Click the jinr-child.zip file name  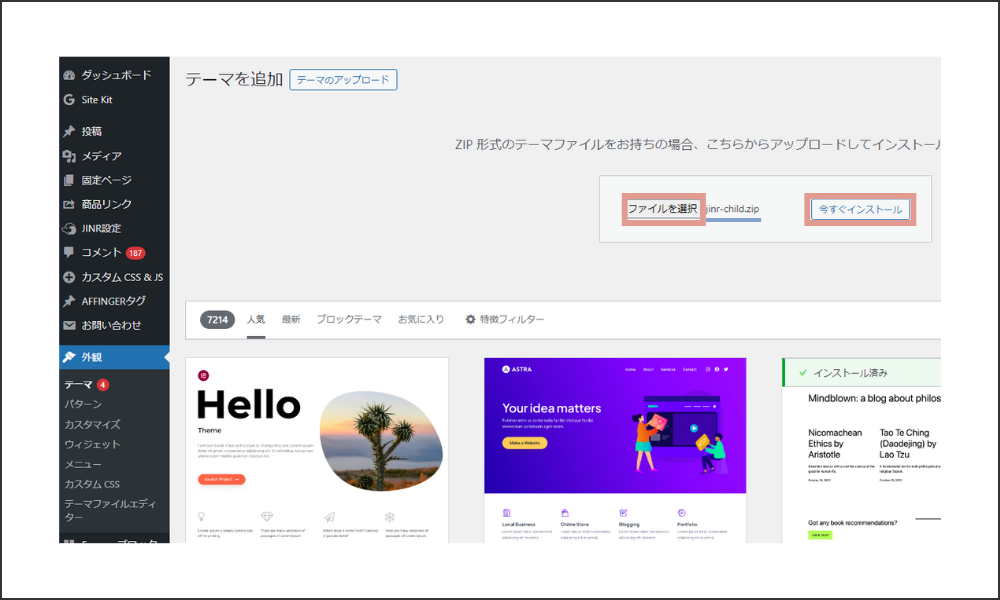(x=732, y=209)
